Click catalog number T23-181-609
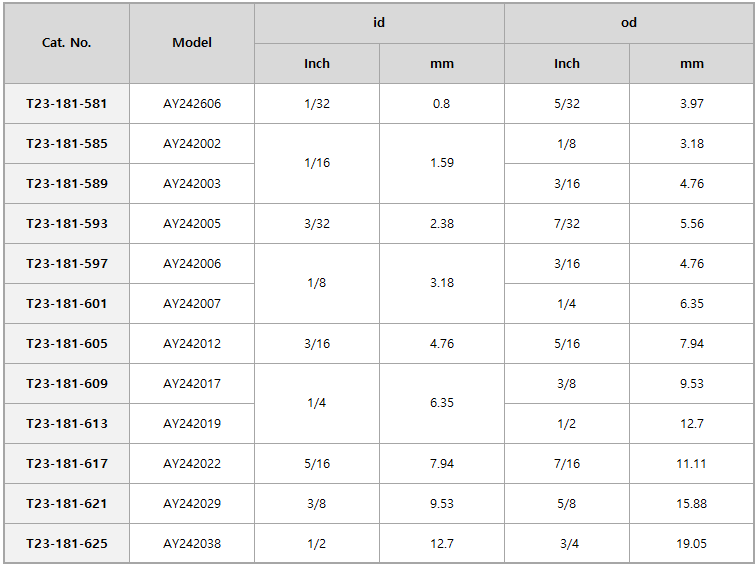The height and width of the screenshot is (566, 756). click(x=67, y=384)
